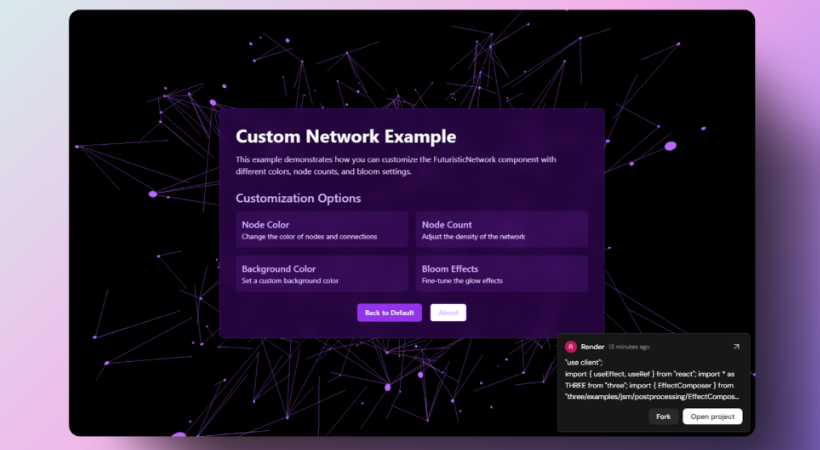
Task: Click the 'This example demonstrates' description paragraph
Action: (x=396, y=165)
